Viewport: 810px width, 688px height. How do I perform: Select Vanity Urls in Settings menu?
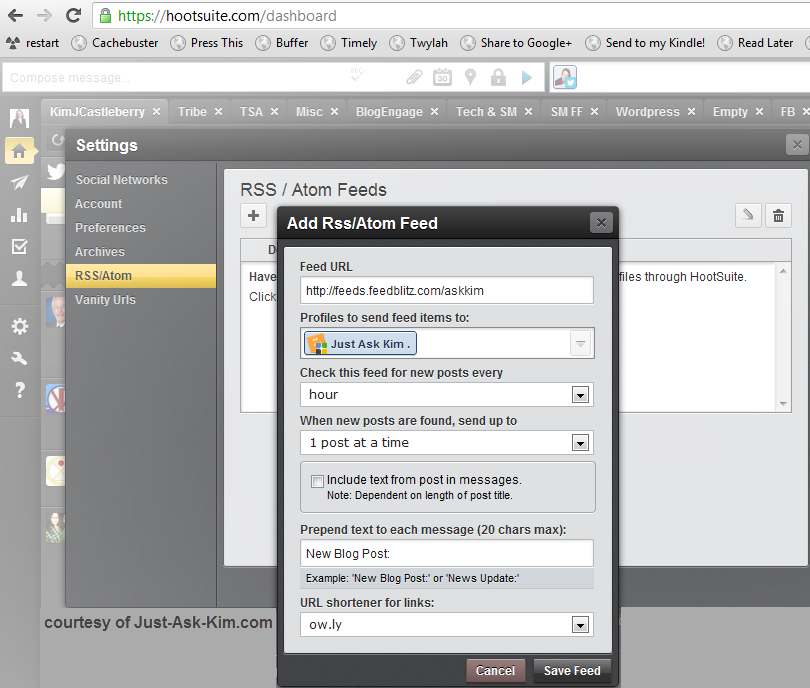pos(105,300)
